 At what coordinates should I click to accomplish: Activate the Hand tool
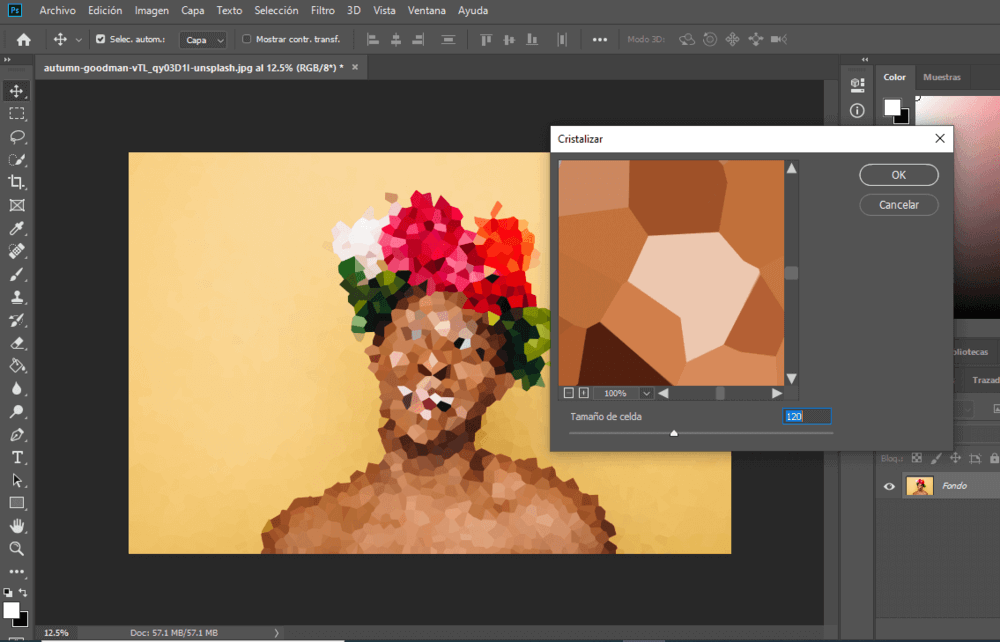(17, 526)
